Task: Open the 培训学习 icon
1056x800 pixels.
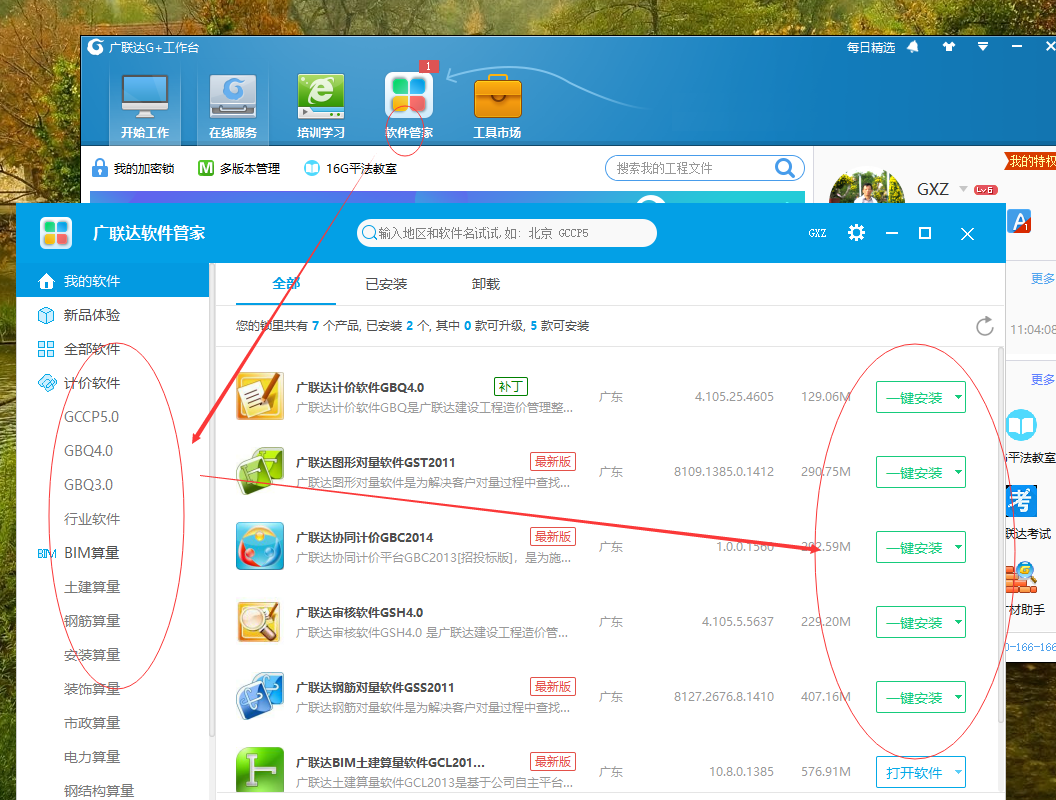Action: click(321, 106)
